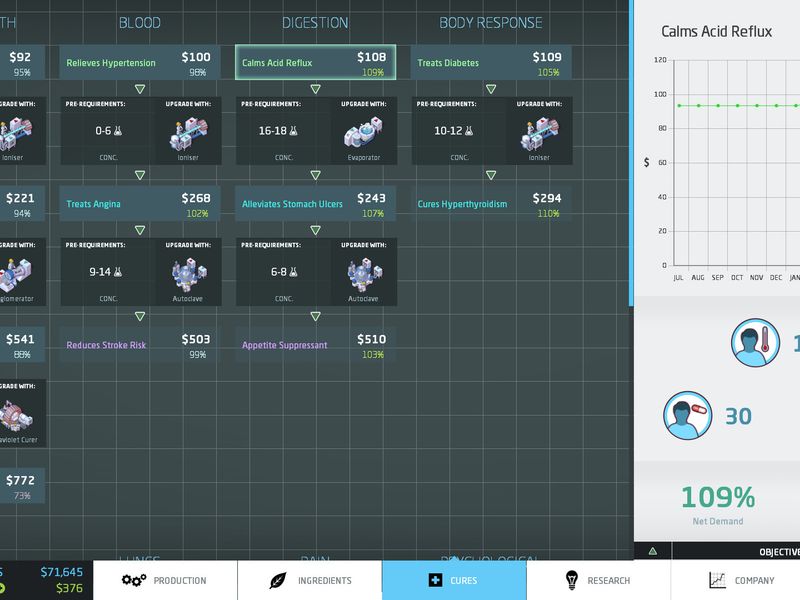This screenshot has width=800, height=600.
Task: Click the $376 income value
Action: coord(69,588)
